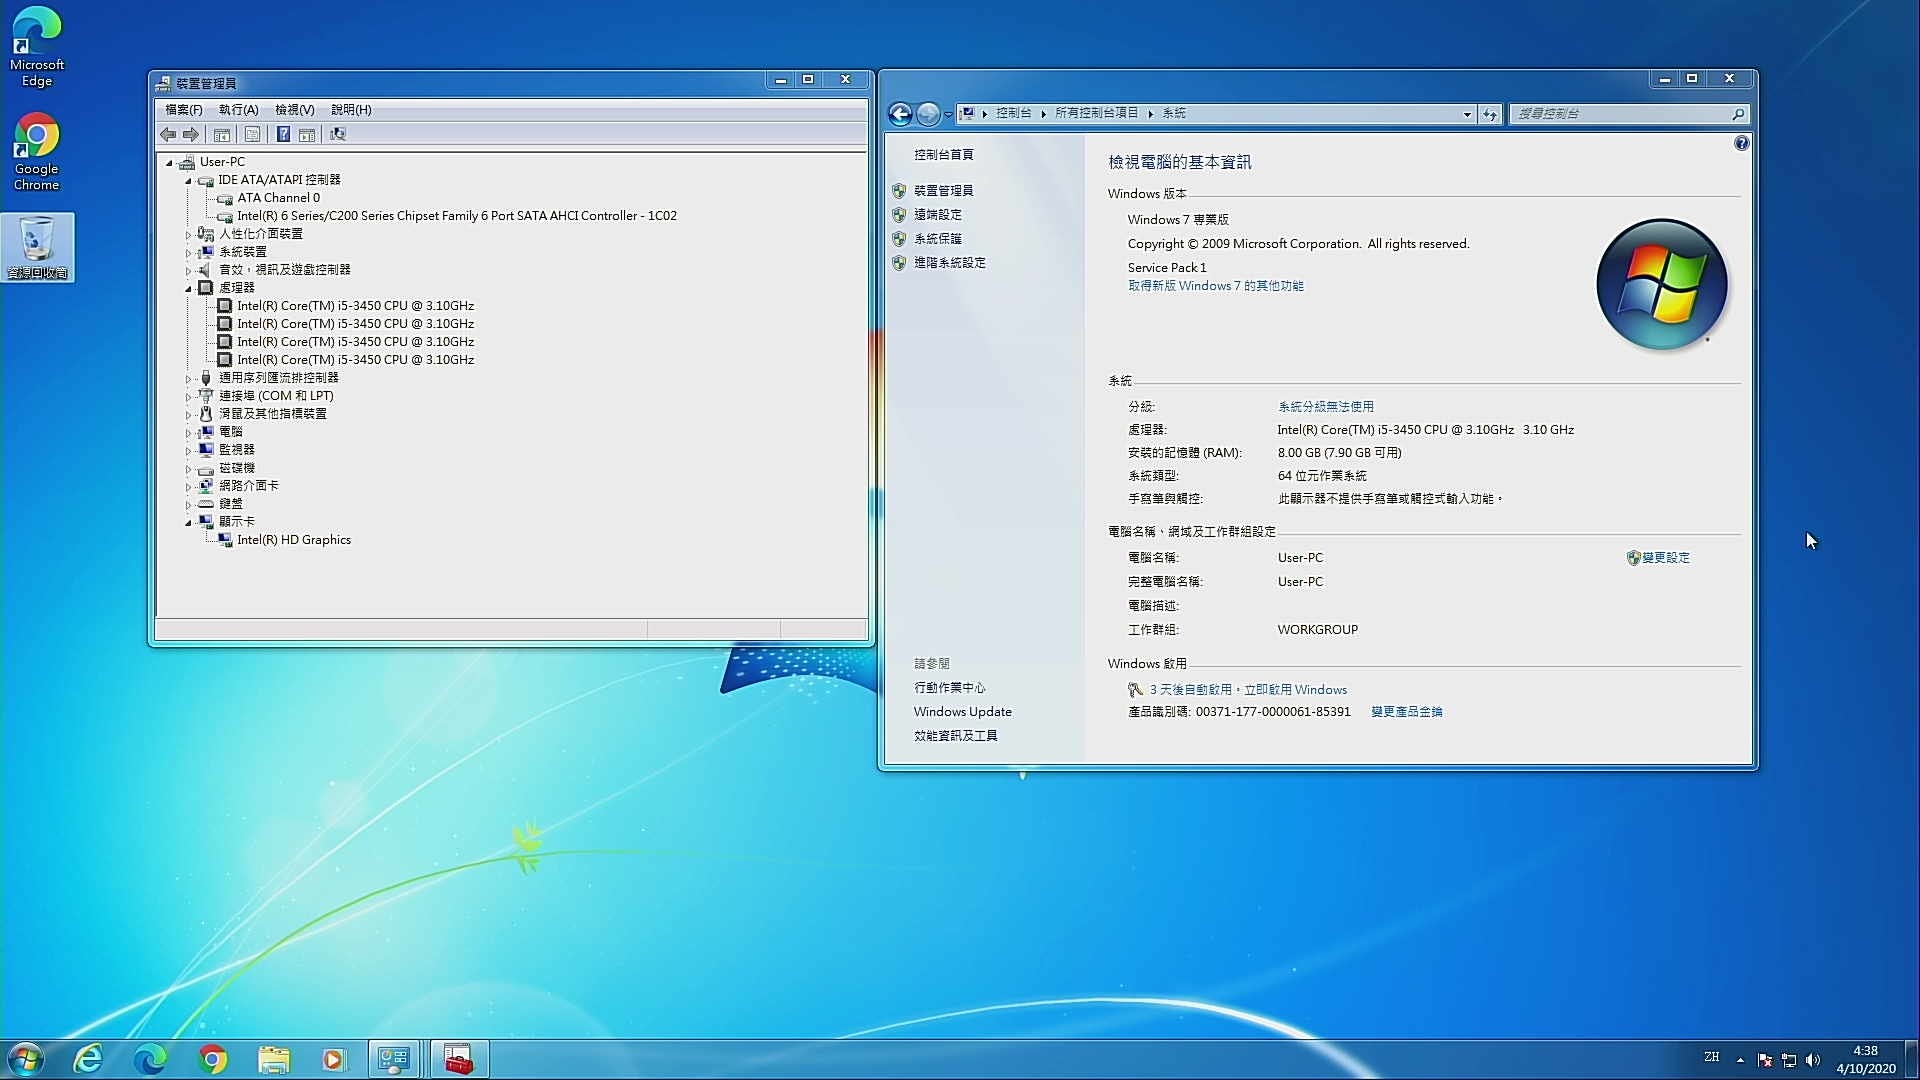1920x1080 pixels.
Task: Launch Internet Explorer from taskbar
Action: (88, 1059)
